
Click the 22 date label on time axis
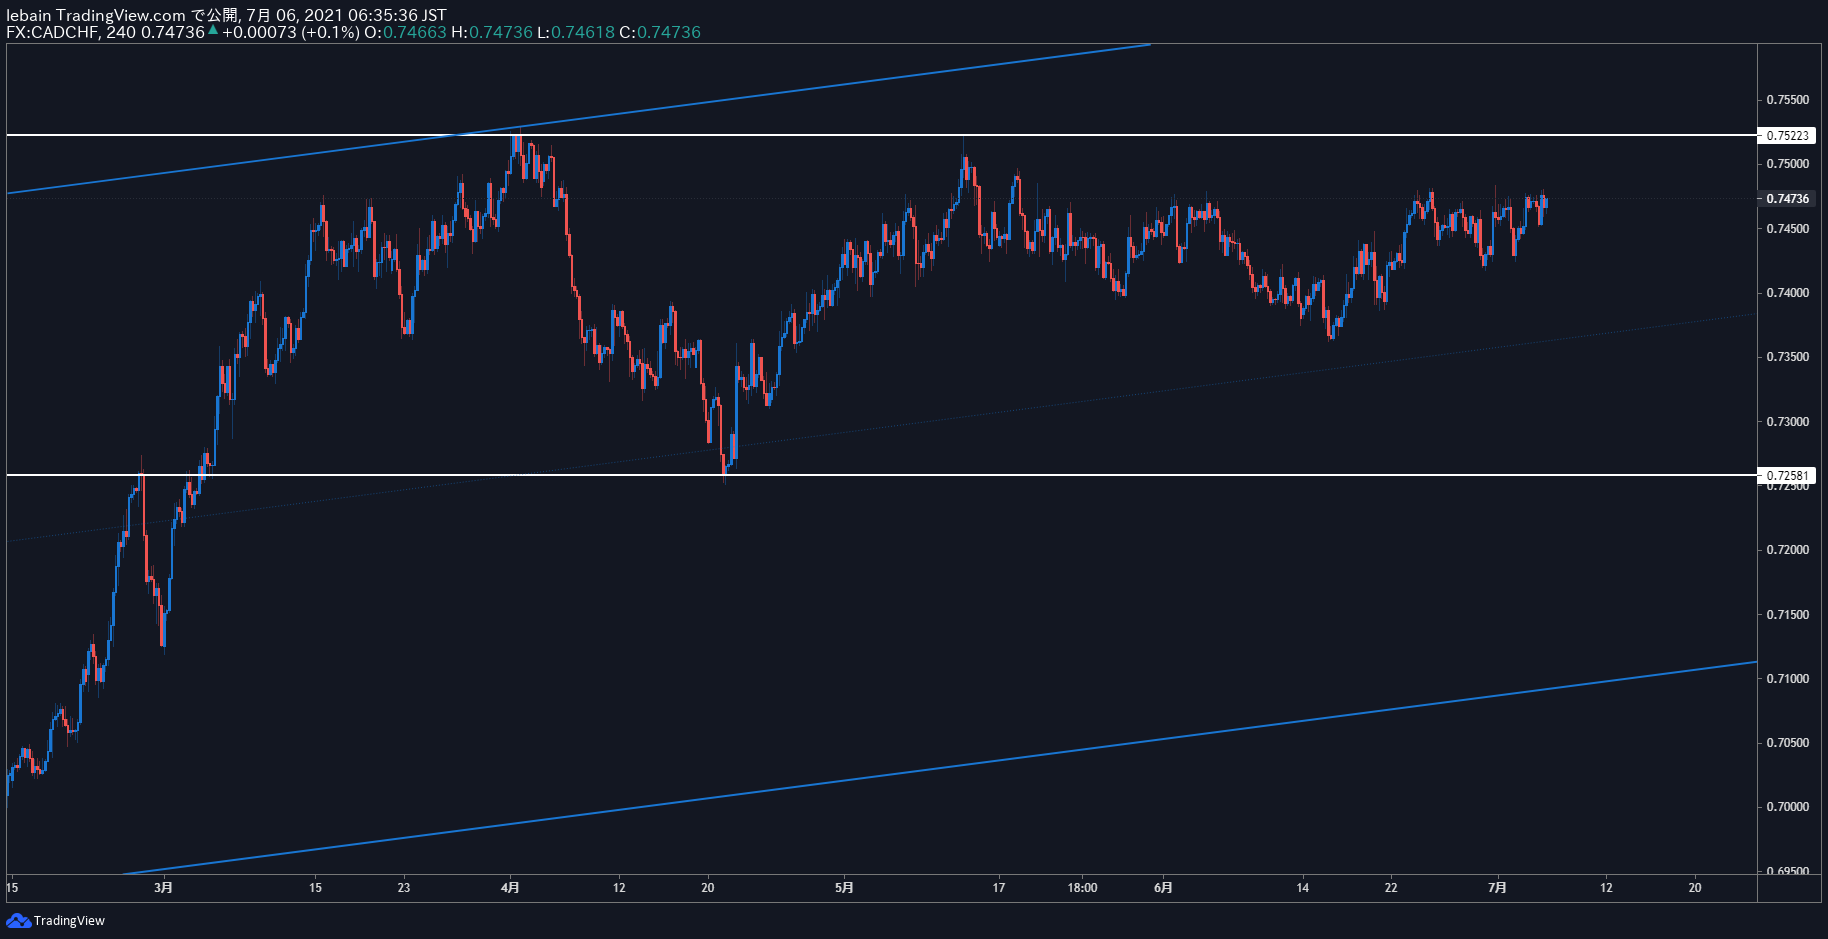(x=1391, y=888)
